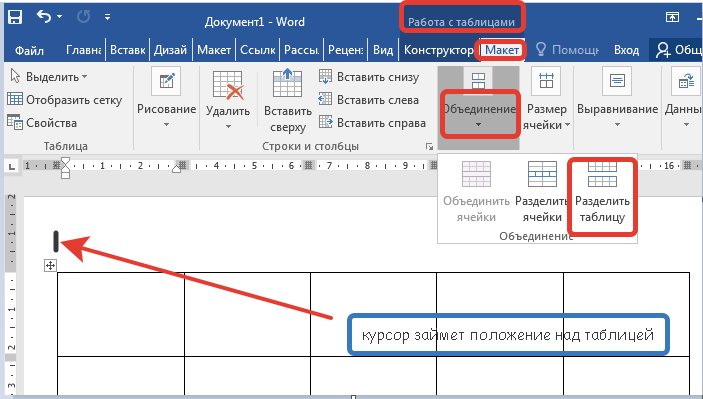Screen dimensions: 703x399
Task: Open the Данные dropdown
Action: [x=685, y=99]
